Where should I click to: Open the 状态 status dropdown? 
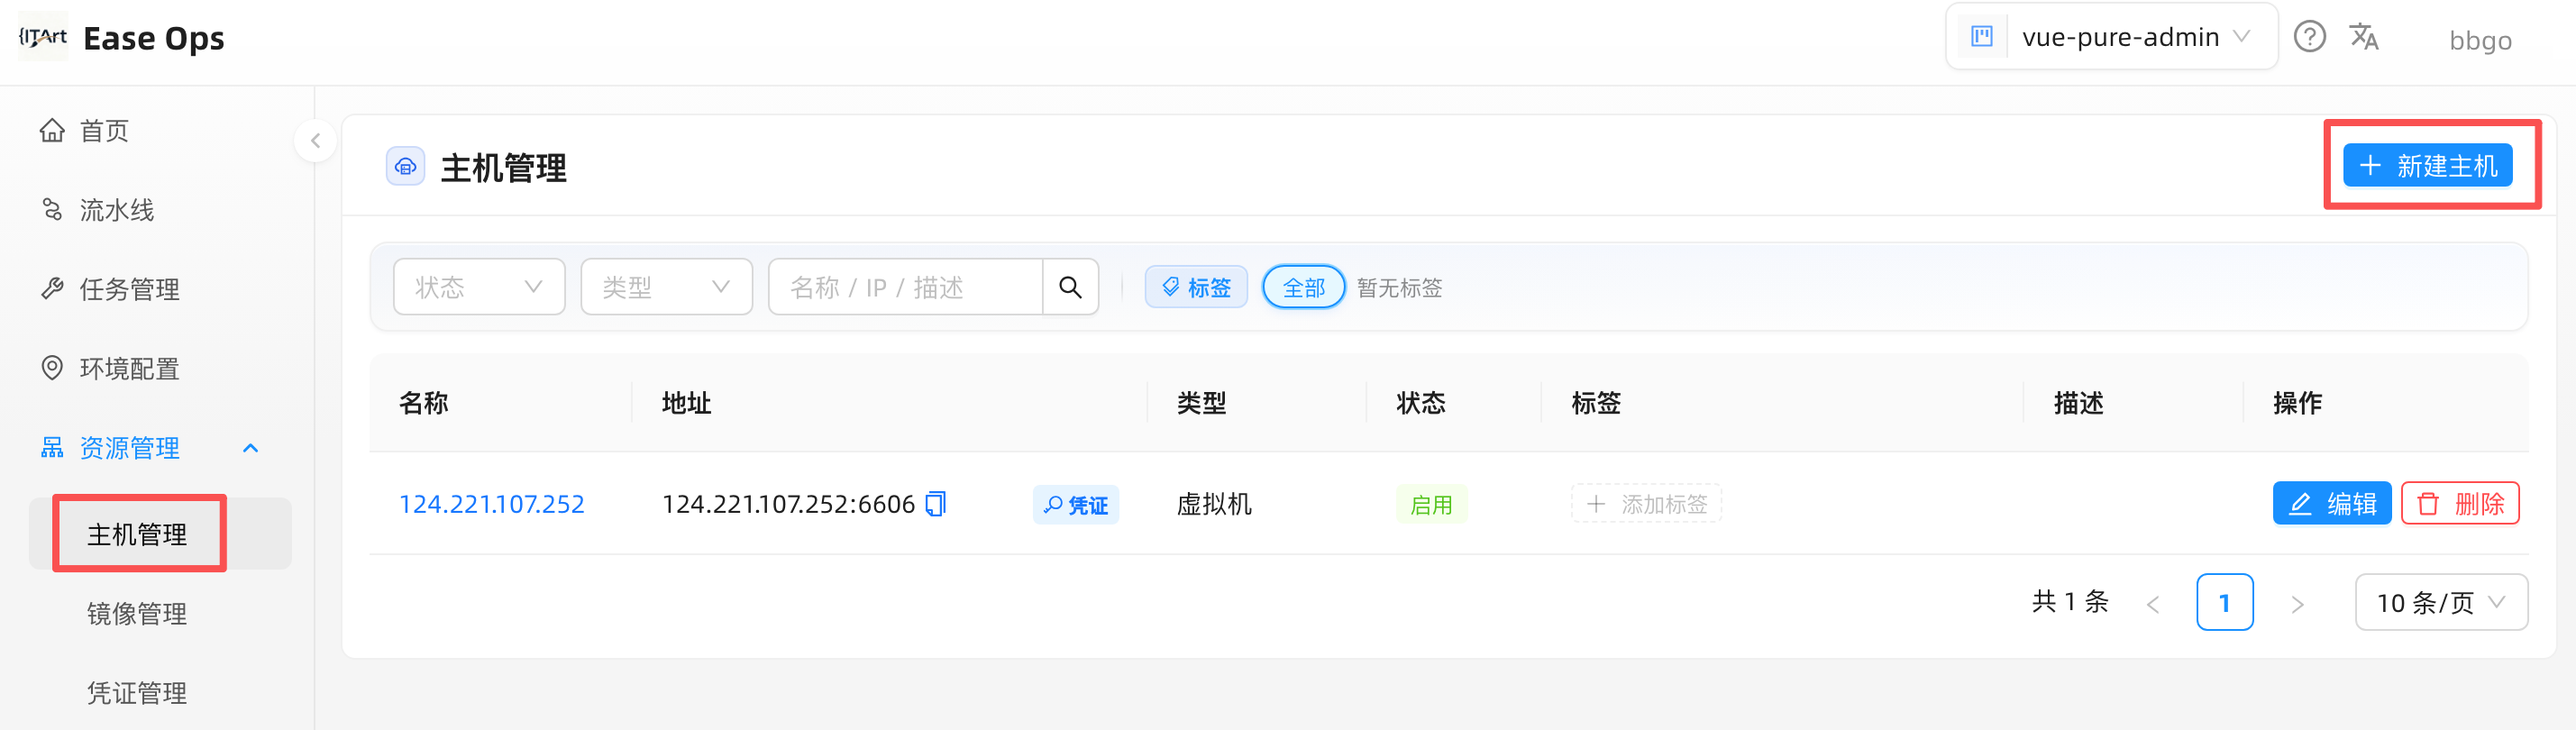coord(479,287)
